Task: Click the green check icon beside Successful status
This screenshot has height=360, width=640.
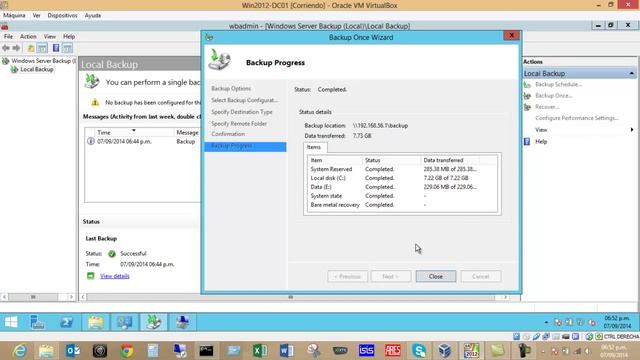Action: click(112, 254)
